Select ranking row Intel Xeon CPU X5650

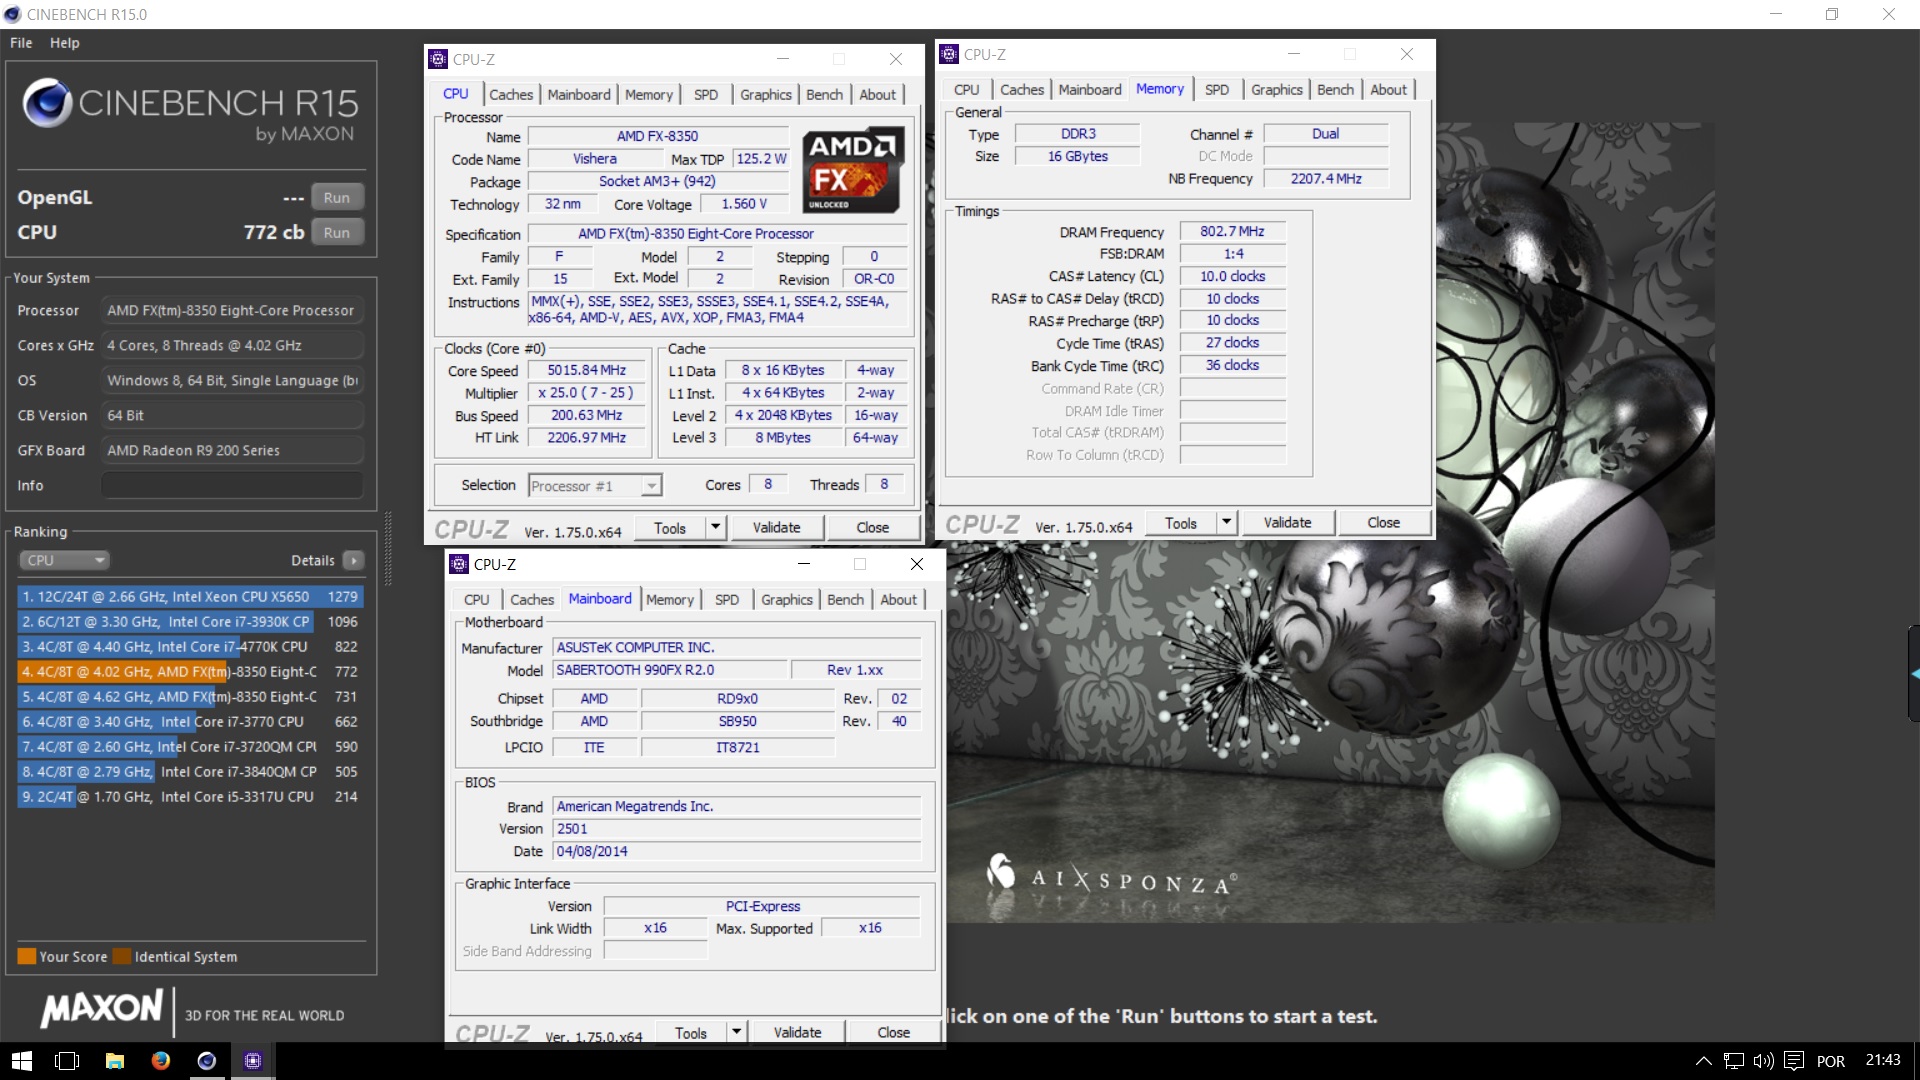click(190, 596)
